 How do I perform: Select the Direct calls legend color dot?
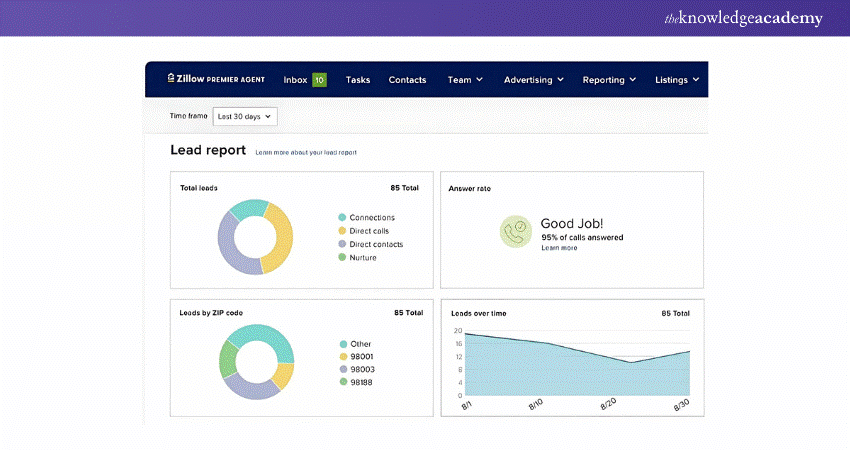342,231
